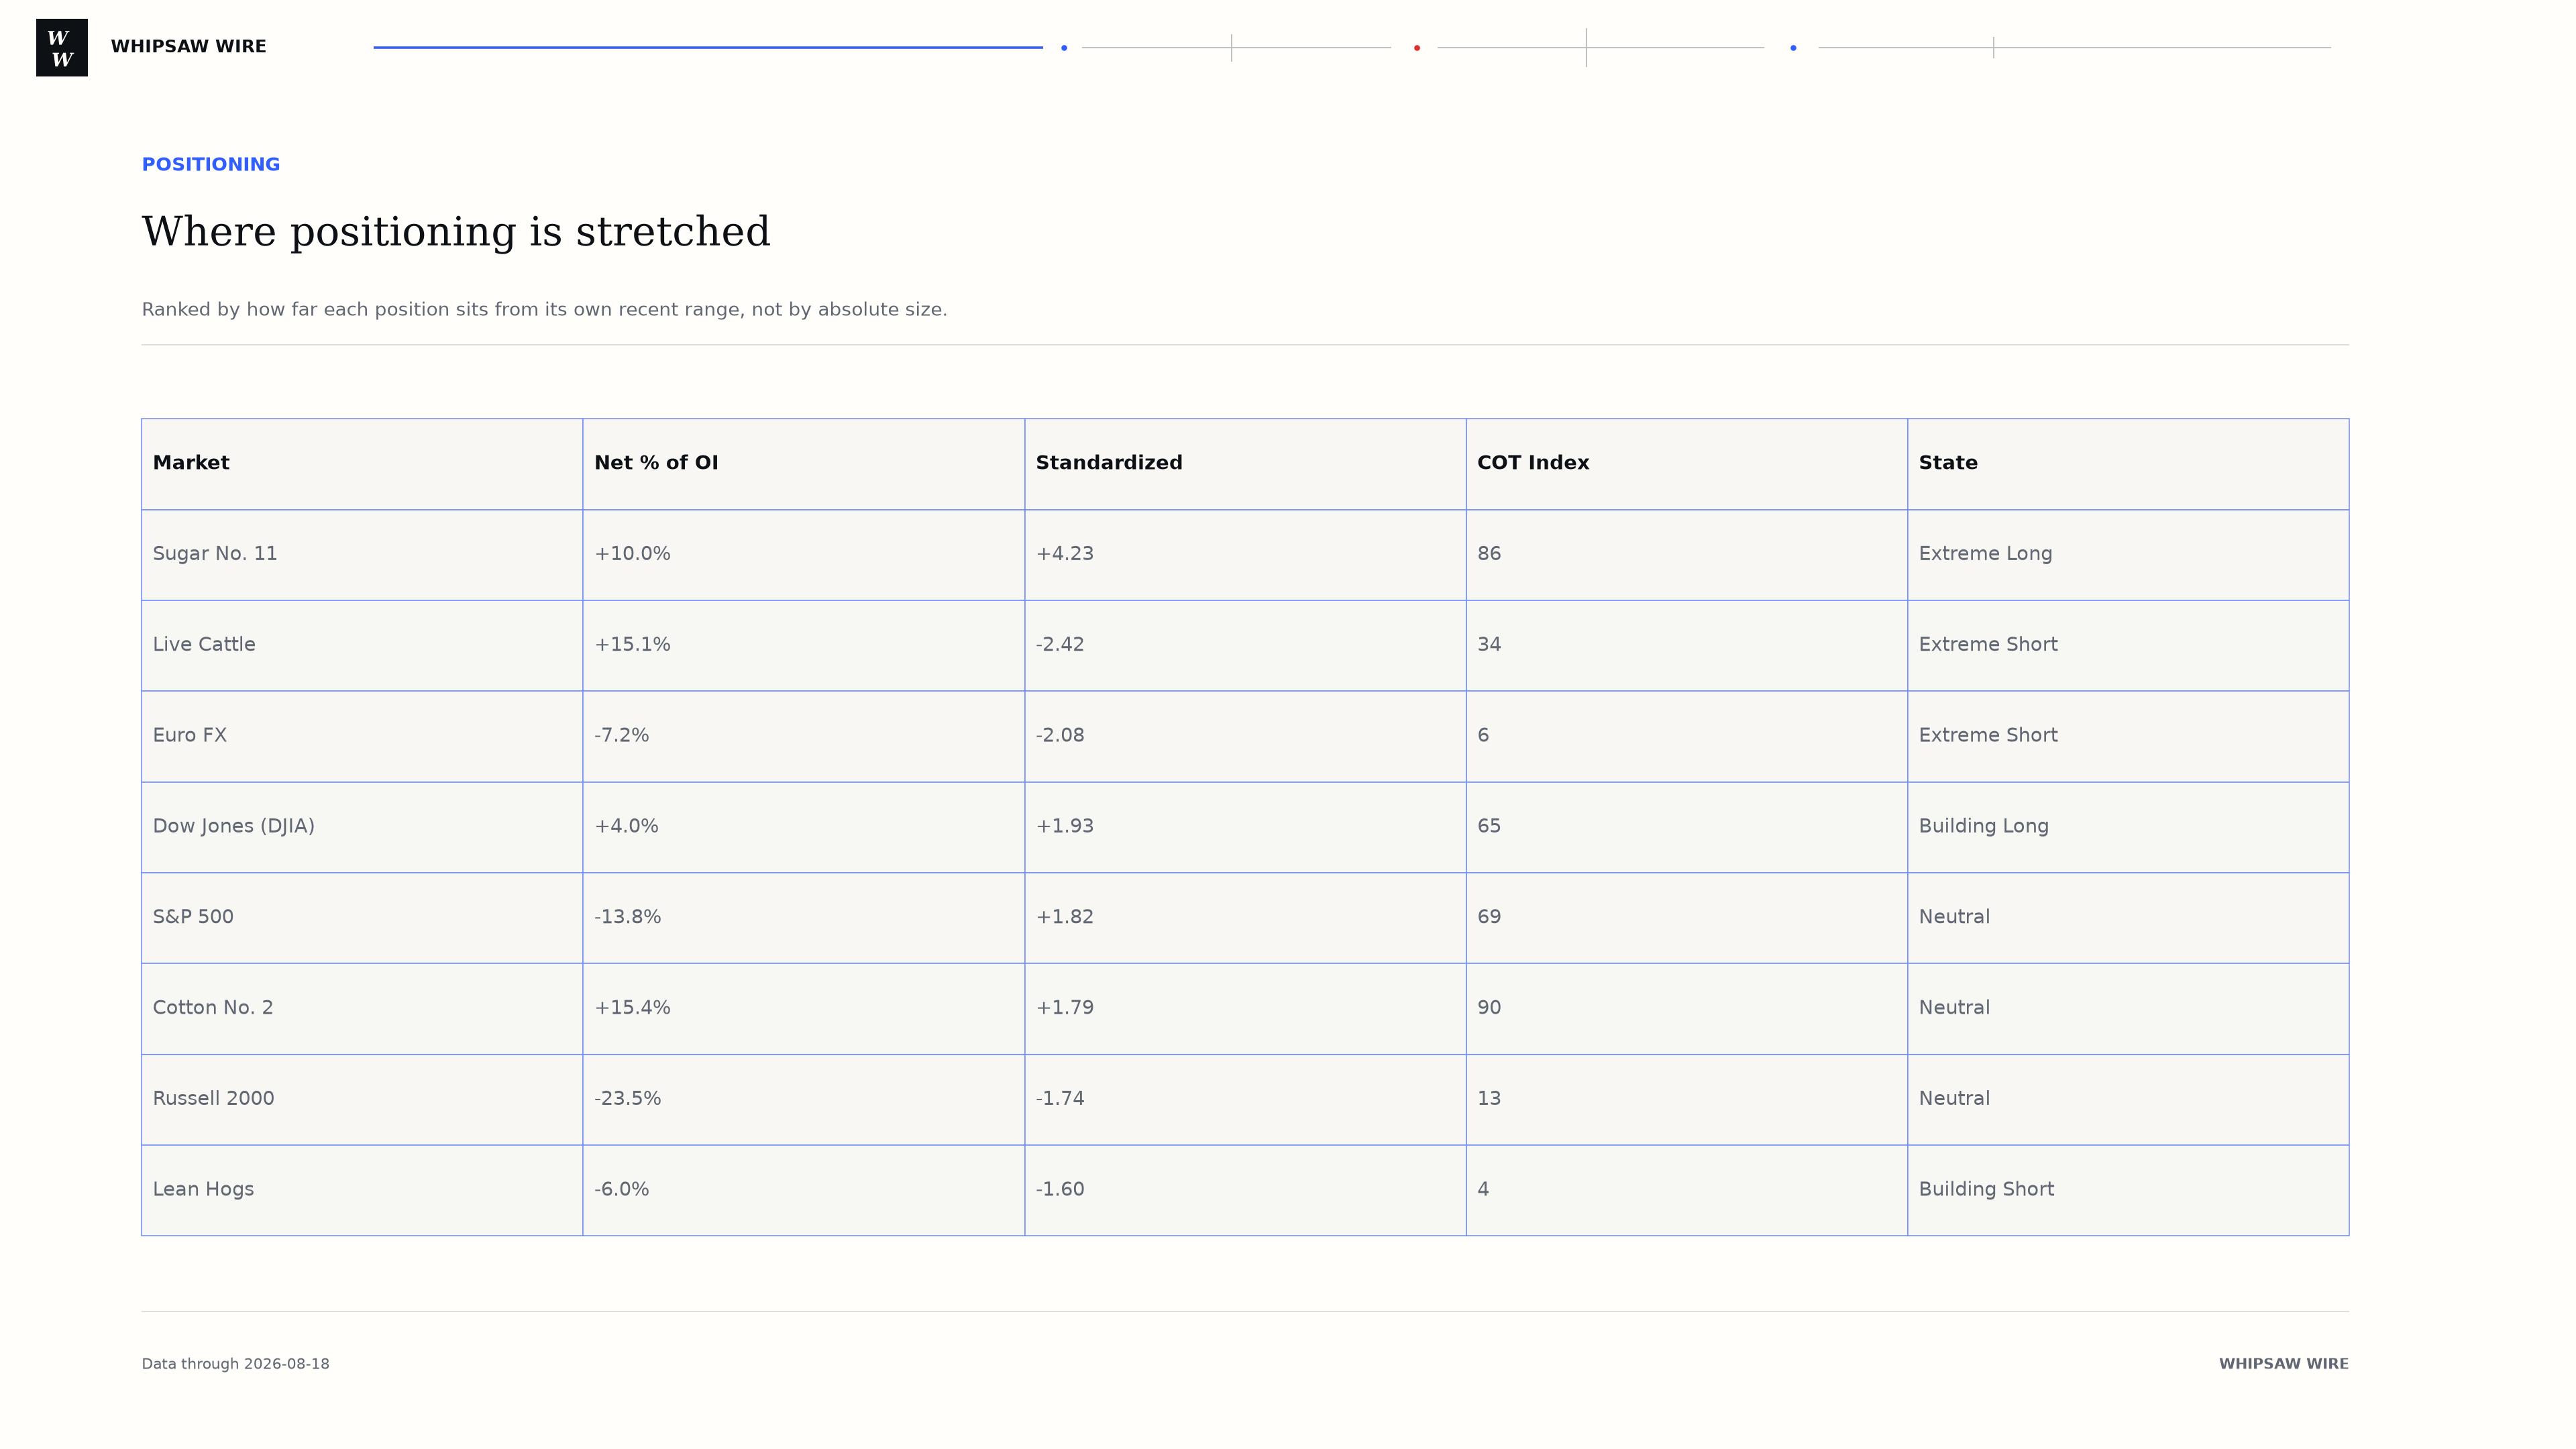The width and height of the screenshot is (2576, 1449).
Task: Click Russell 2000's Neutral state cell
Action: (2128, 1101)
